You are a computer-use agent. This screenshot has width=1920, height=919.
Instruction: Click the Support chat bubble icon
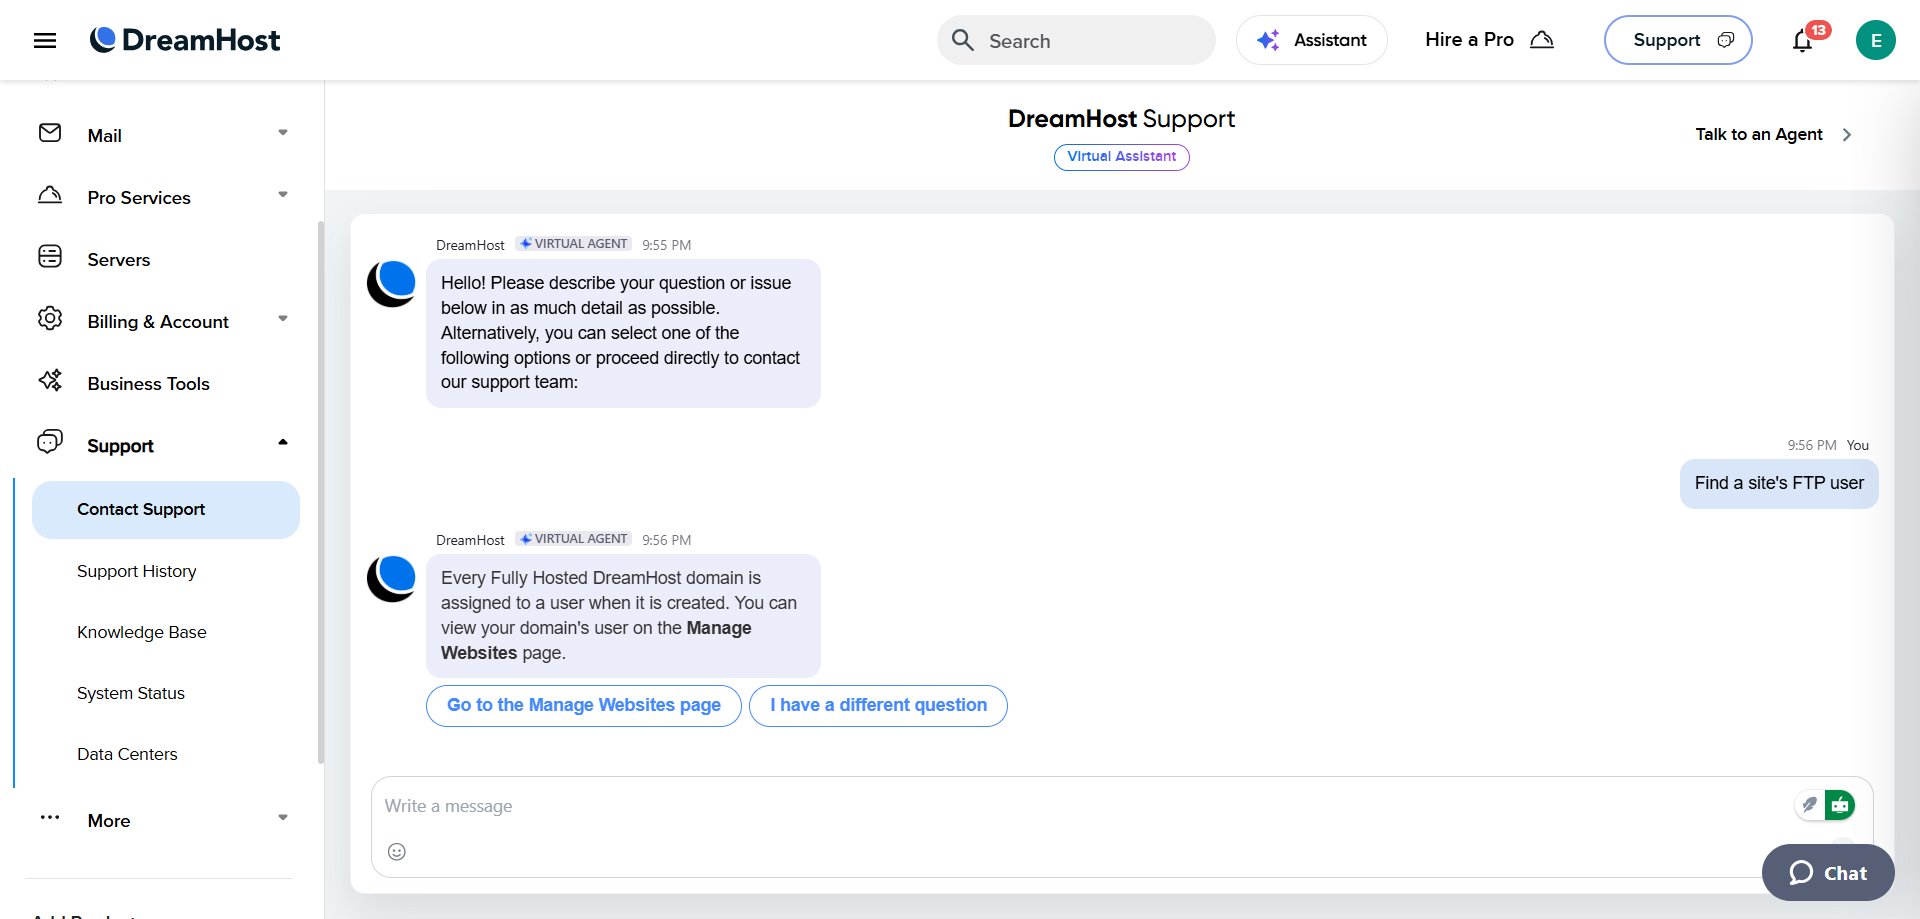(50, 442)
